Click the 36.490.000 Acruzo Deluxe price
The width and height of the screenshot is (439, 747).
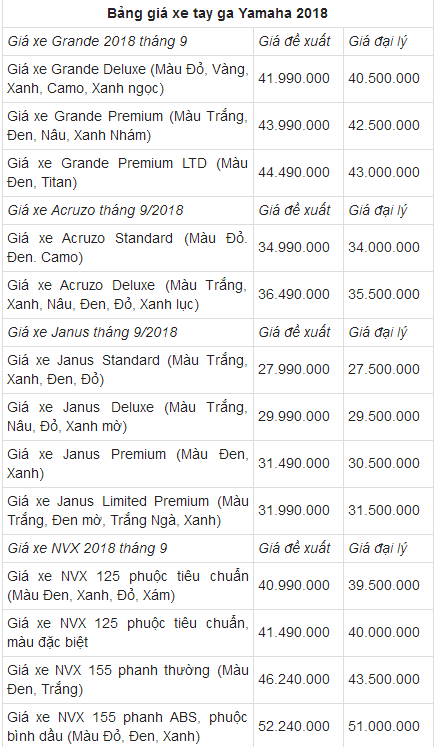[x=294, y=294]
